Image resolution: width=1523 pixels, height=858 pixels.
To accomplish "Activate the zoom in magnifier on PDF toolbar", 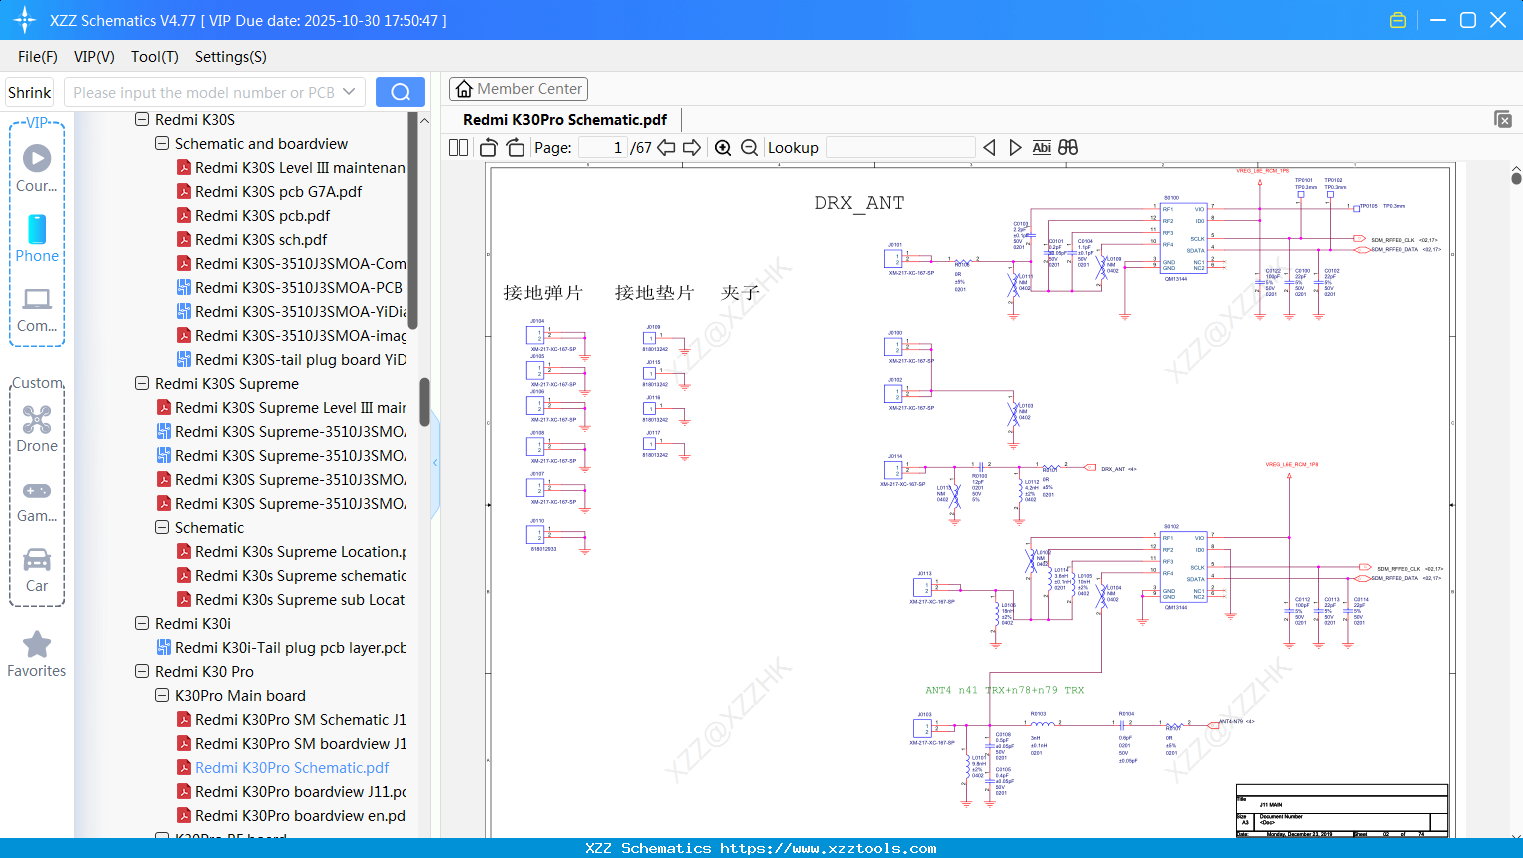I will [722, 147].
